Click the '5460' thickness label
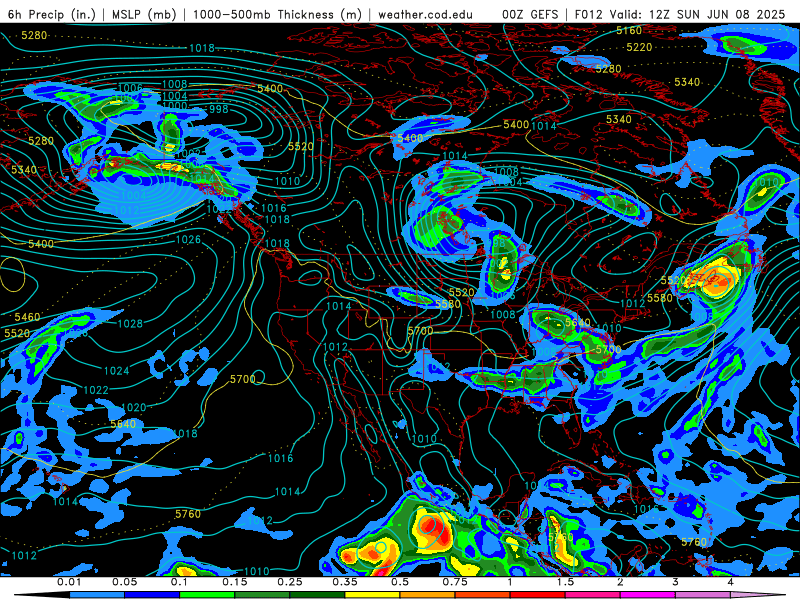The width and height of the screenshot is (800, 600). tap(27, 317)
